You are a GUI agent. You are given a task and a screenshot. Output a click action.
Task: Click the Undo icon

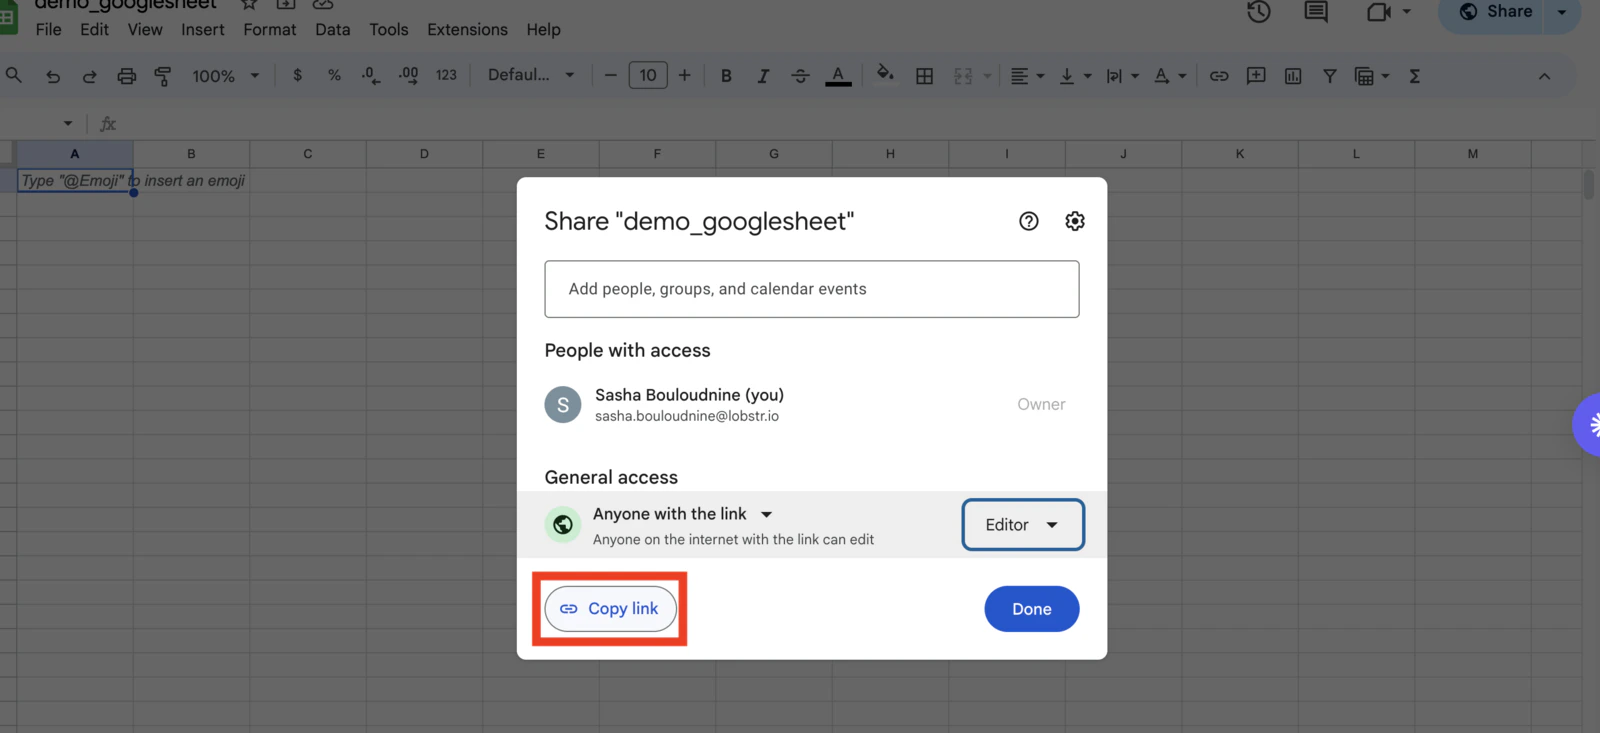point(53,76)
